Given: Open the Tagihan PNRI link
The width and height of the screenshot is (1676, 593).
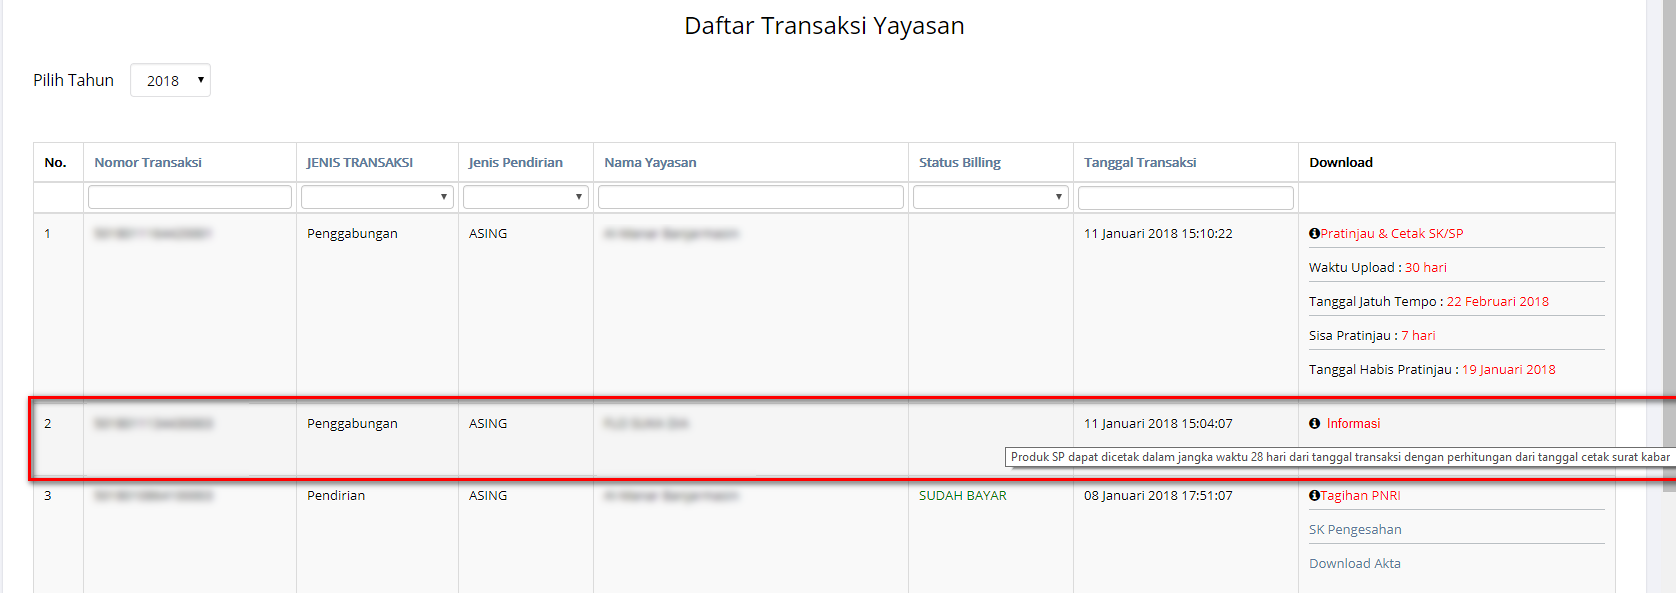Looking at the screenshot, I should click(1360, 496).
